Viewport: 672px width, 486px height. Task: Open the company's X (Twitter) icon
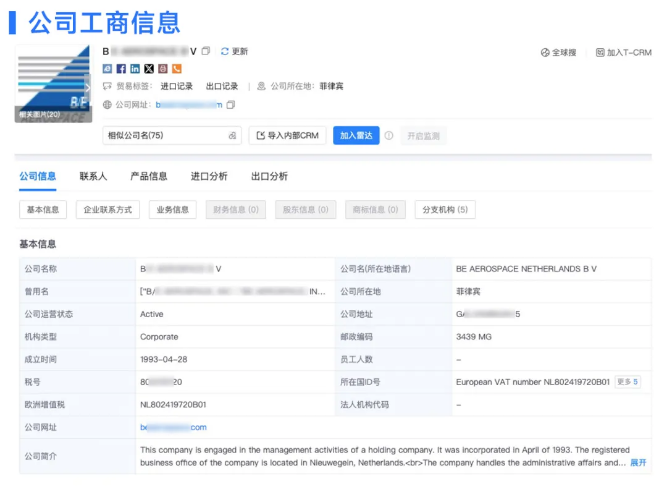149,69
